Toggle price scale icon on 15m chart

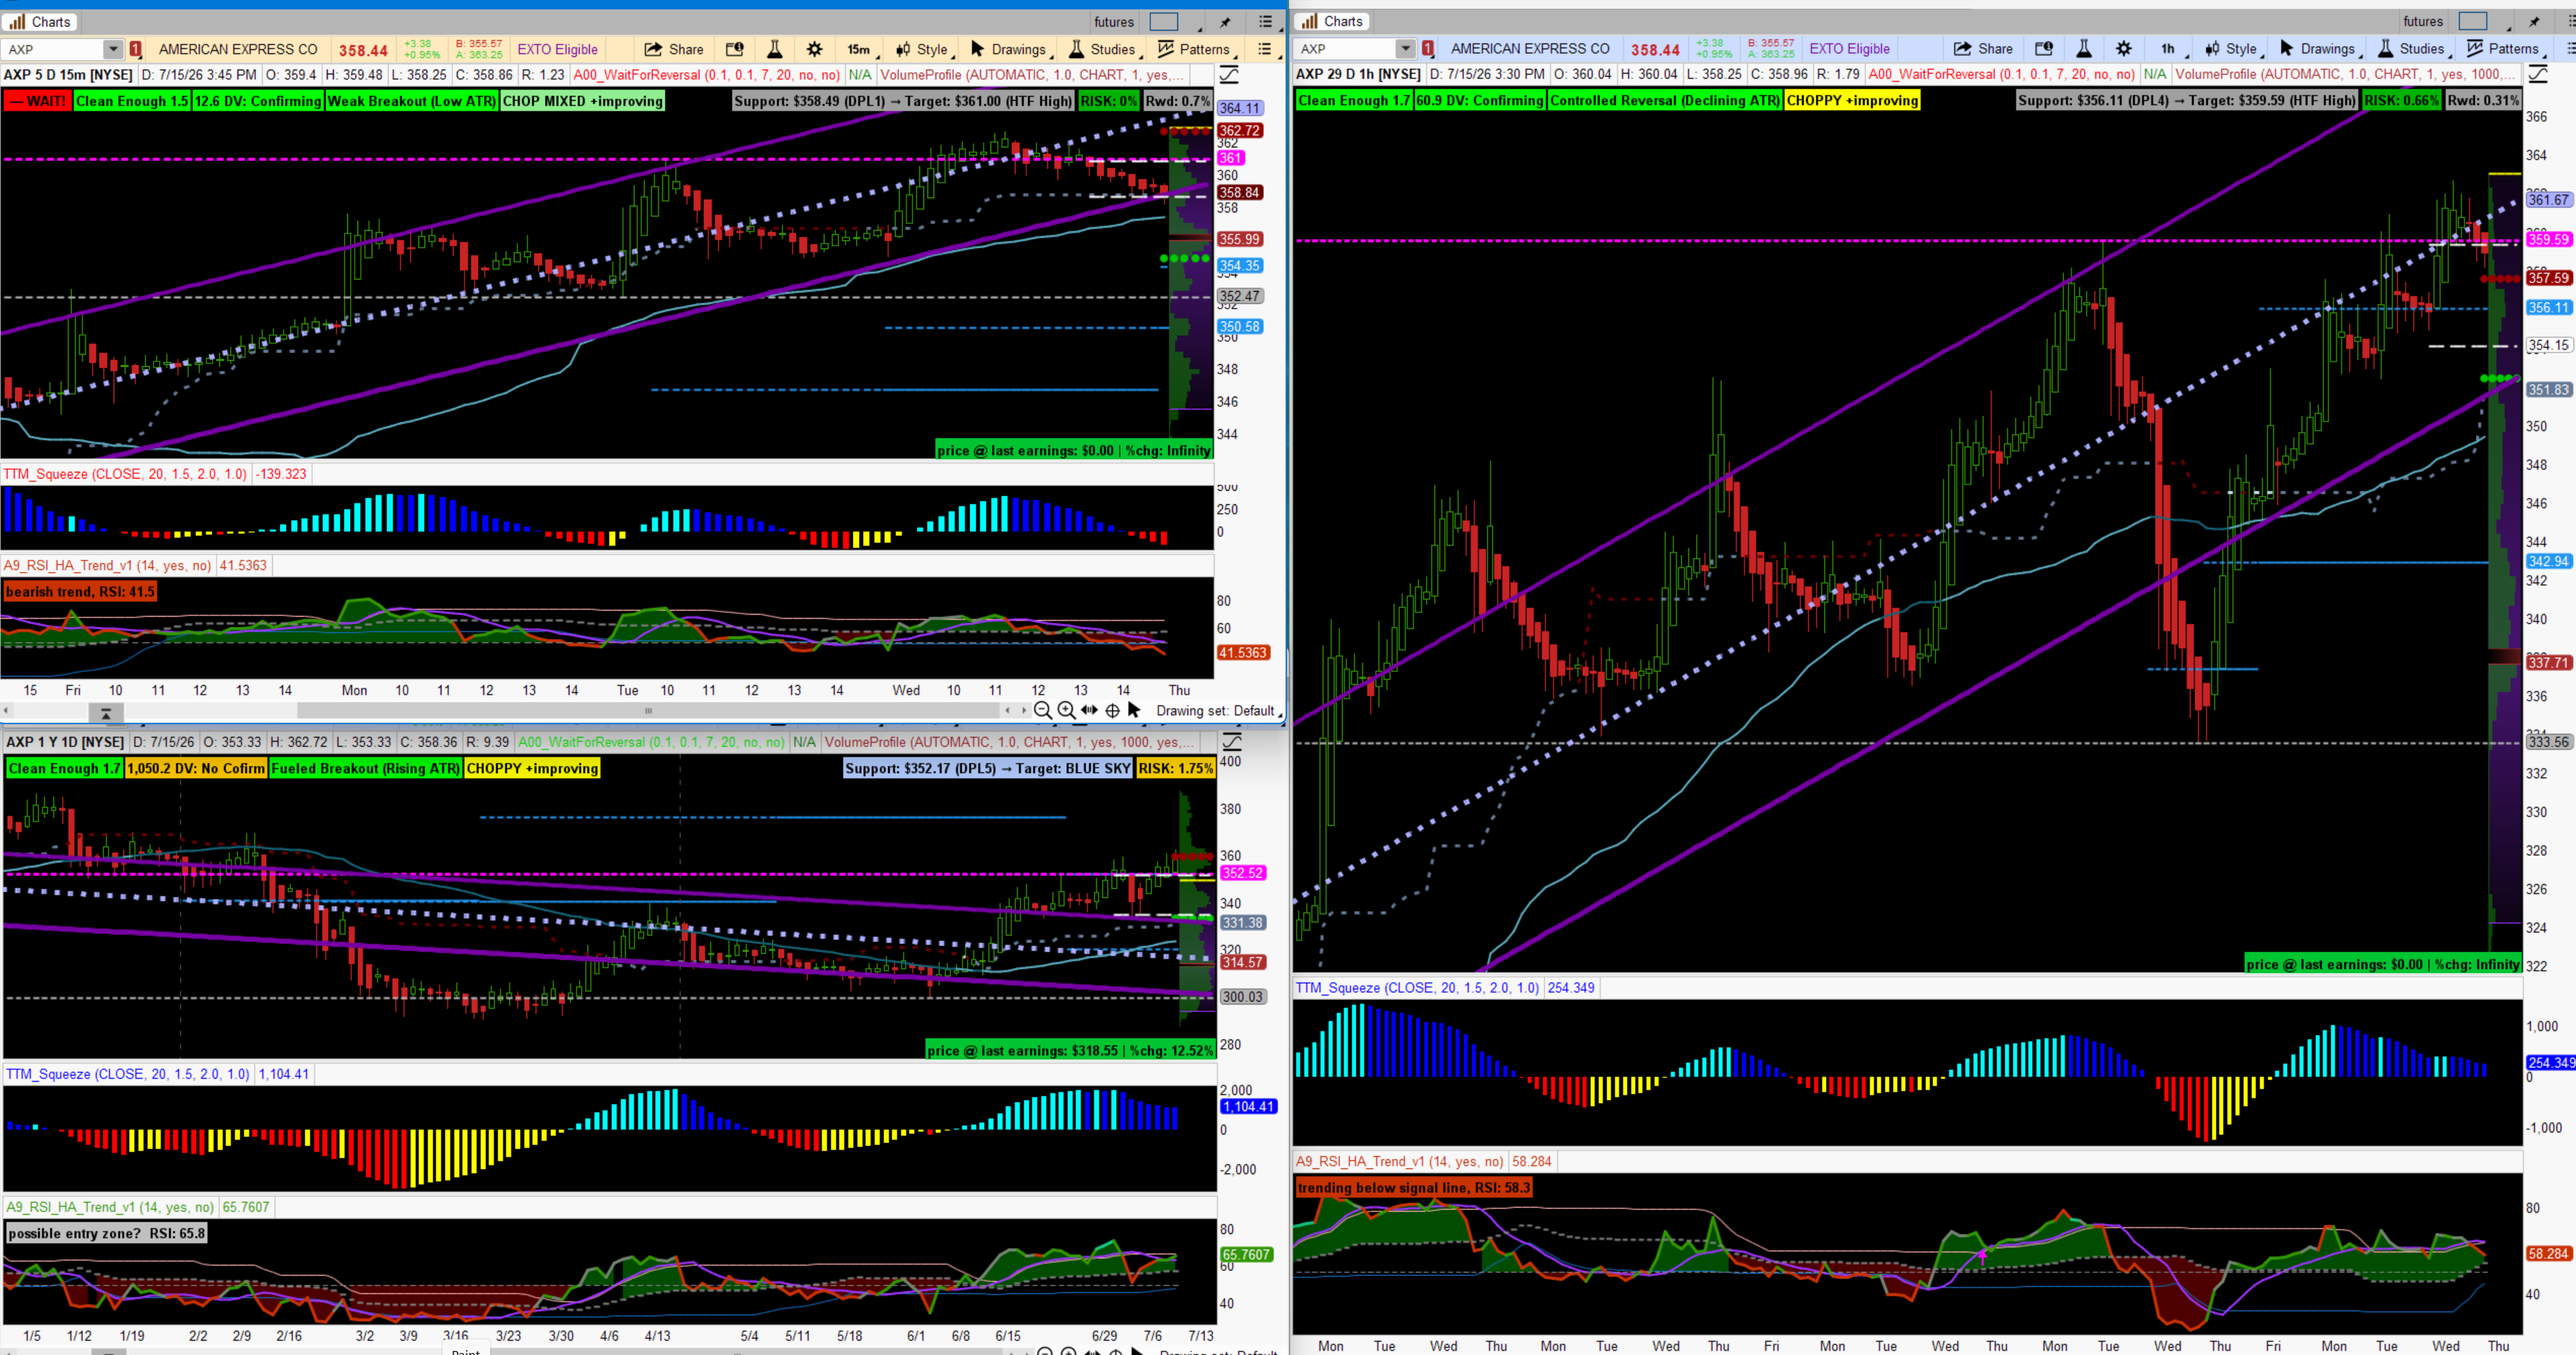tap(1229, 75)
